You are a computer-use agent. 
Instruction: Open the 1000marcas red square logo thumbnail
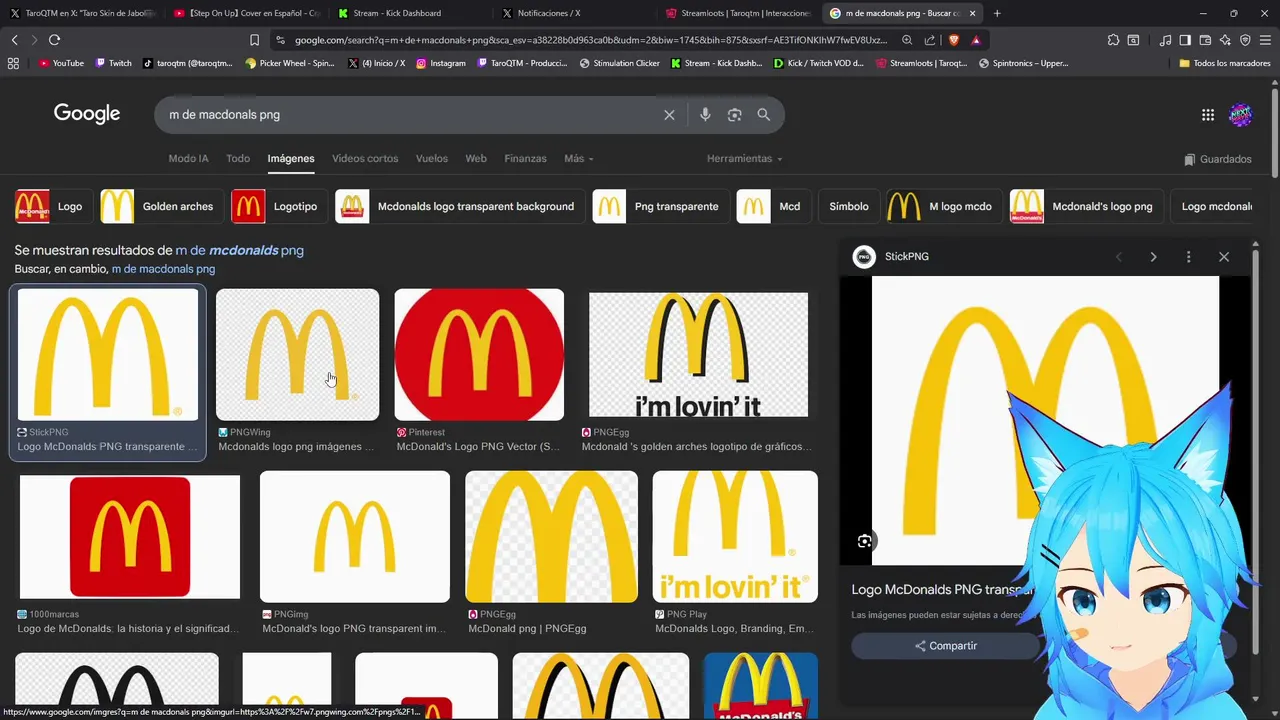[x=130, y=537]
